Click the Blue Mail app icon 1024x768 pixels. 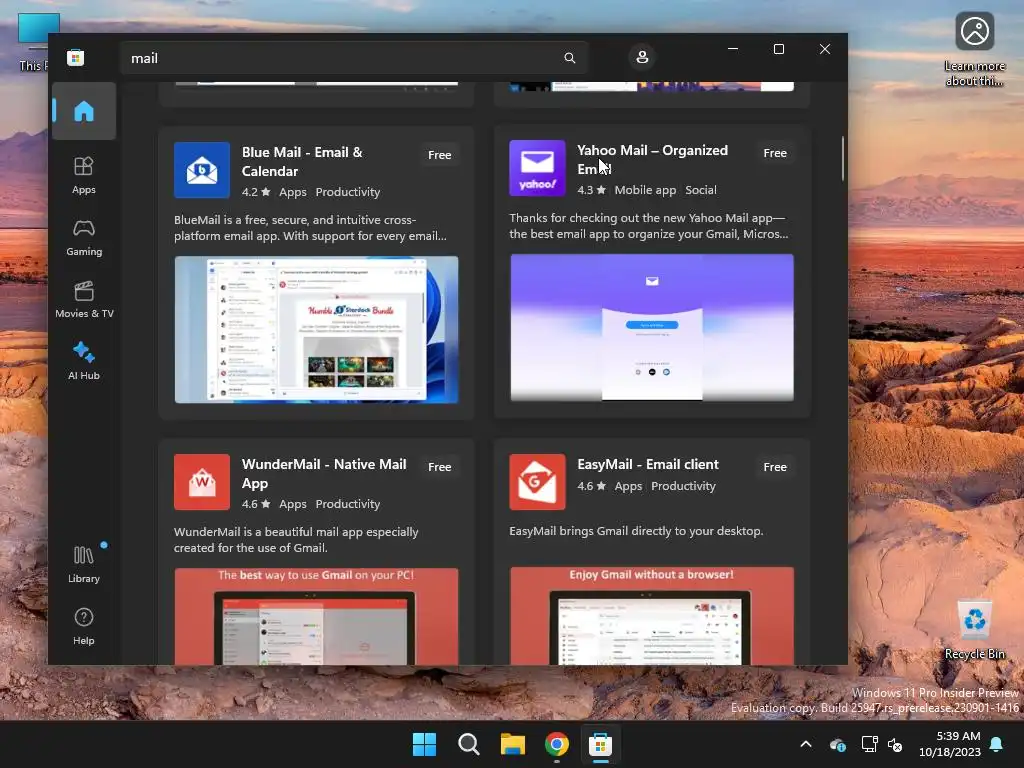click(x=202, y=170)
